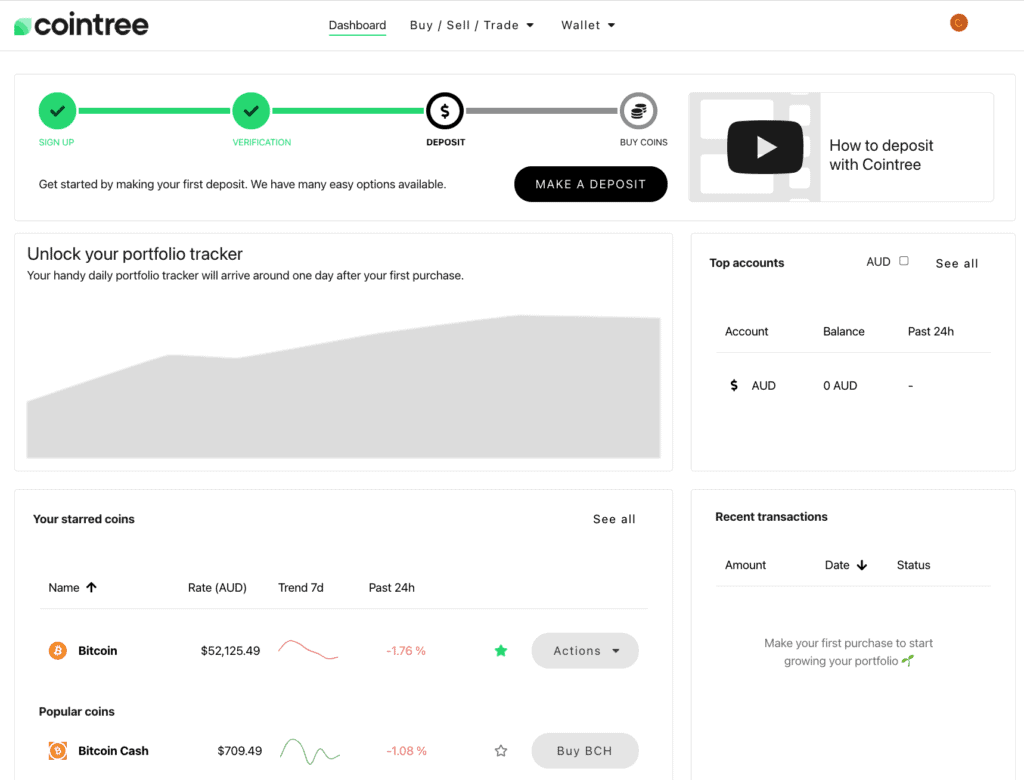
Task: Sort transactions by Date arrow
Action: pos(862,565)
